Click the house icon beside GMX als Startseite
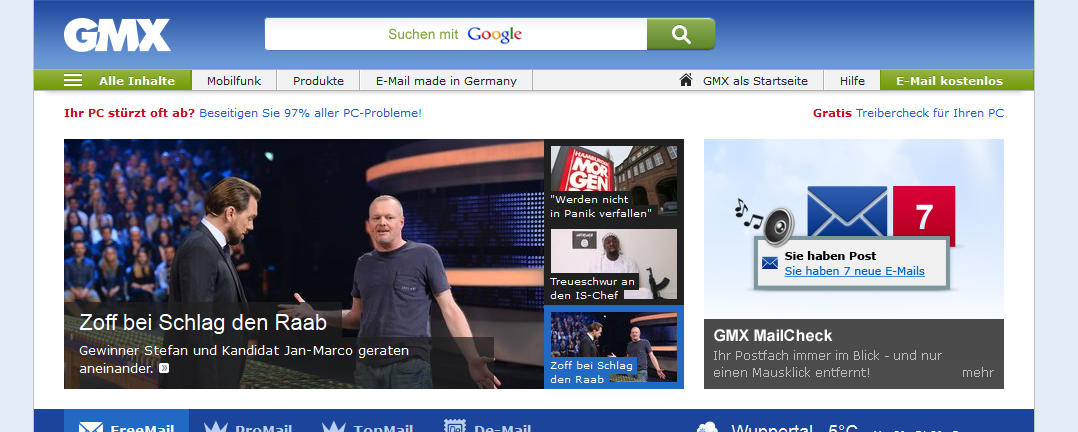The height and width of the screenshot is (432, 1078). (685, 80)
